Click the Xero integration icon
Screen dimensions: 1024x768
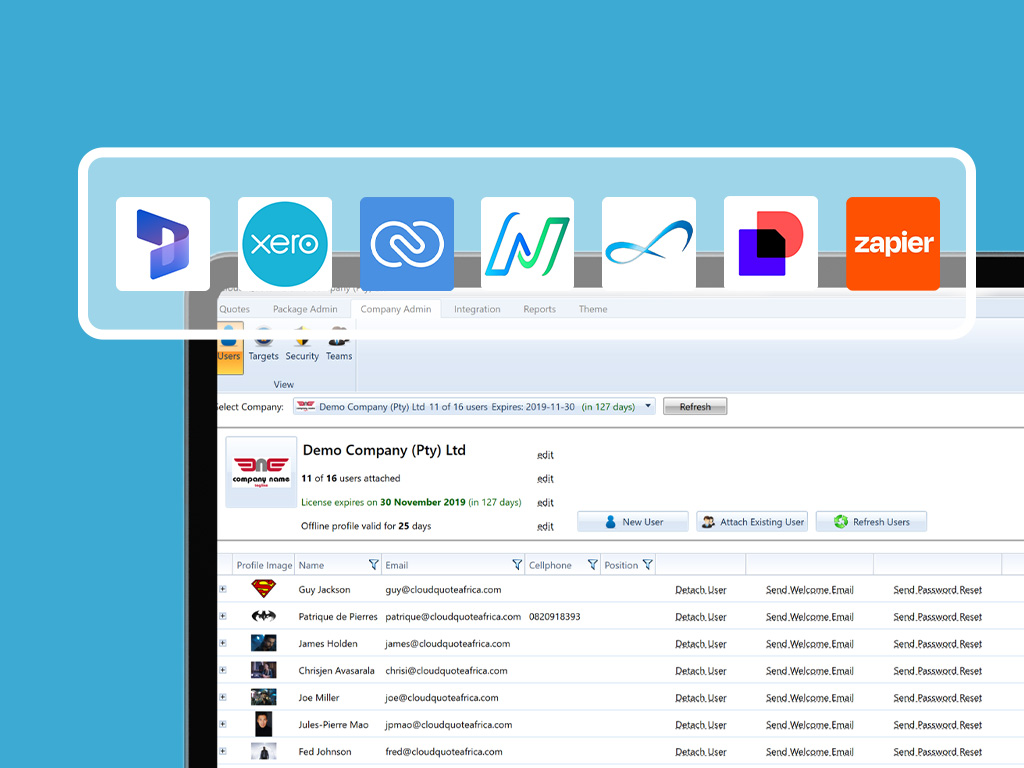285,244
